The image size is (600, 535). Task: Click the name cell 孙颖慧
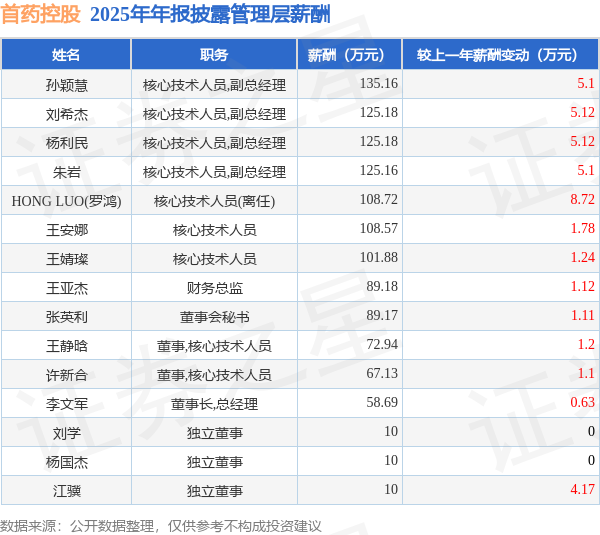67,85
